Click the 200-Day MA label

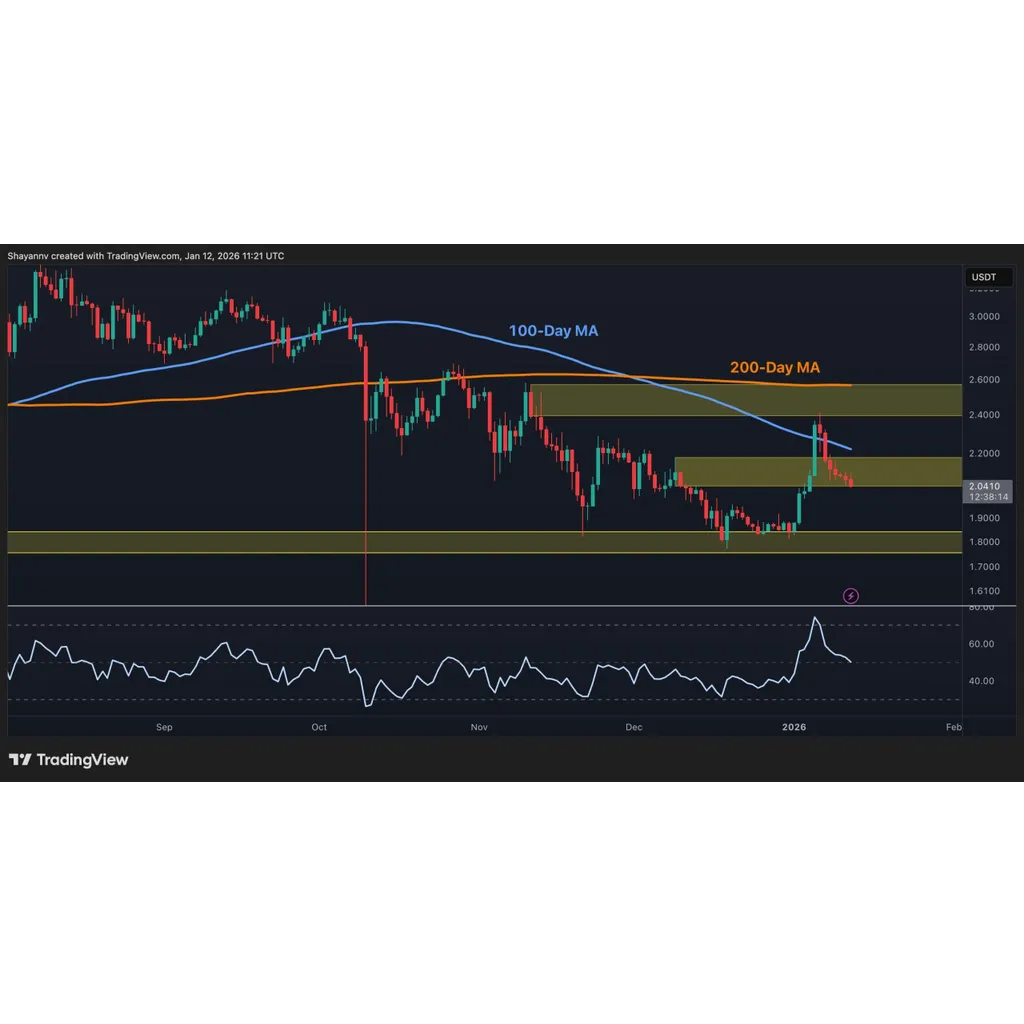click(x=775, y=368)
